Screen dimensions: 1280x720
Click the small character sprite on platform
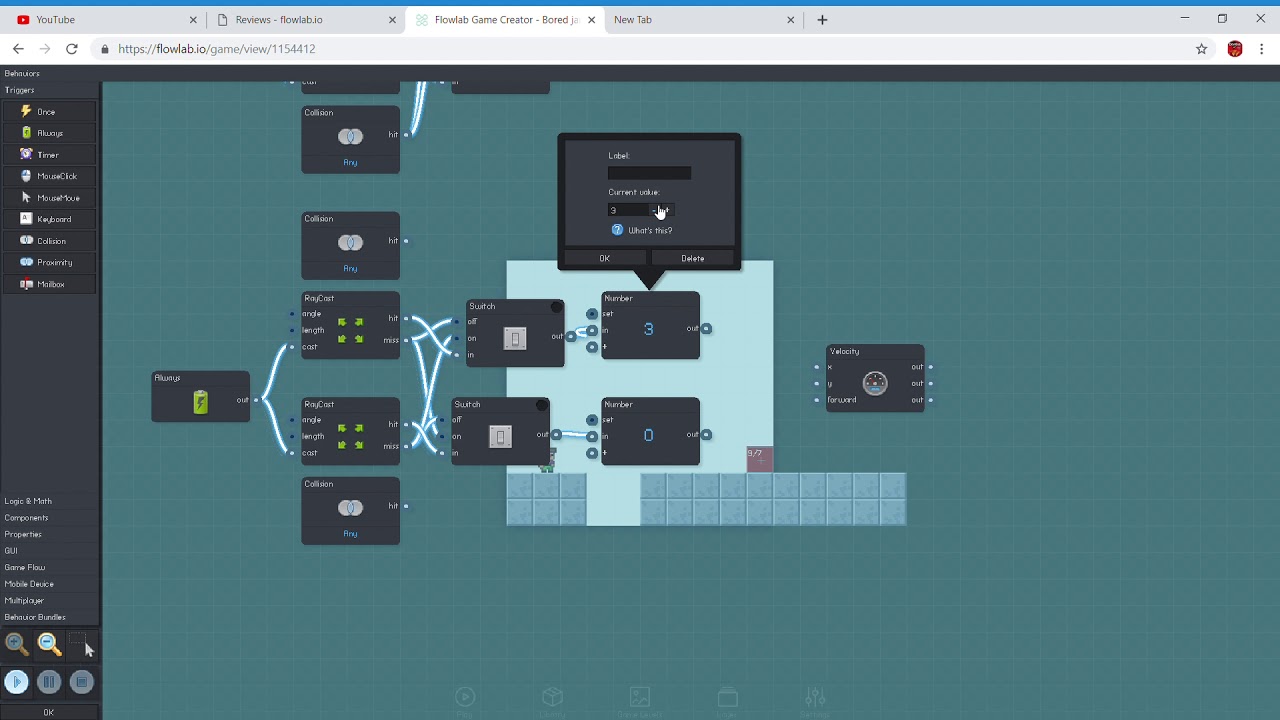[547, 462]
